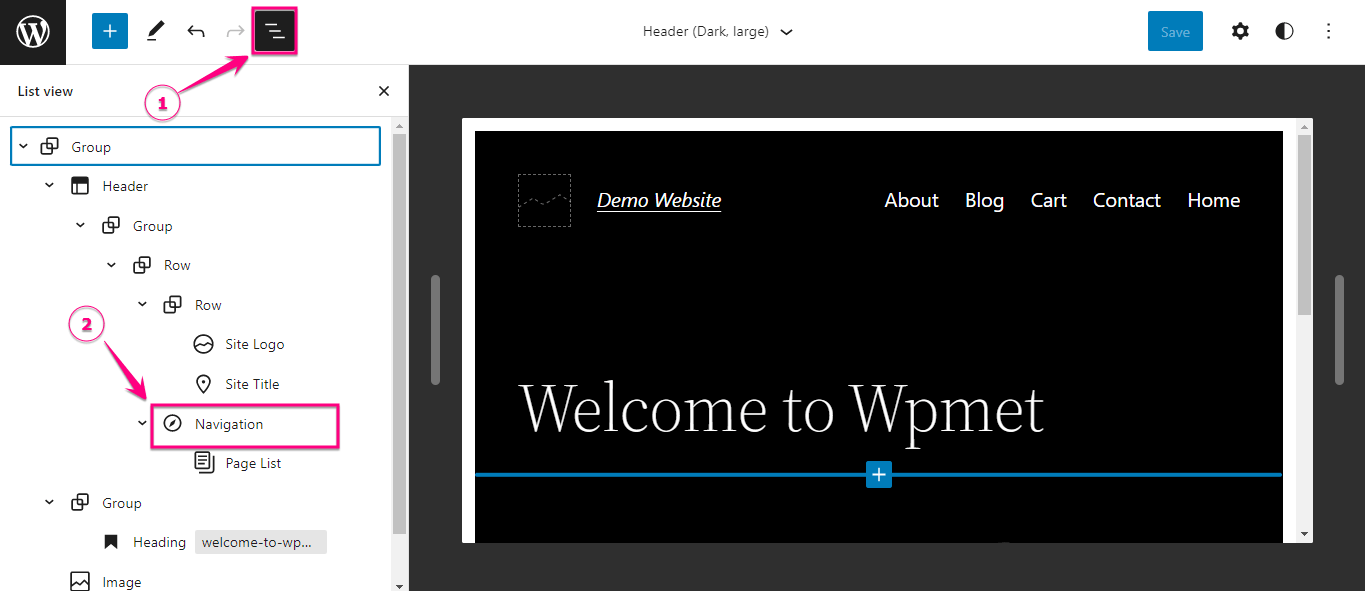The height and width of the screenshot is (591, 1365).
Task: Click the canvas scroll down arrow
Action: [1304, 535]
